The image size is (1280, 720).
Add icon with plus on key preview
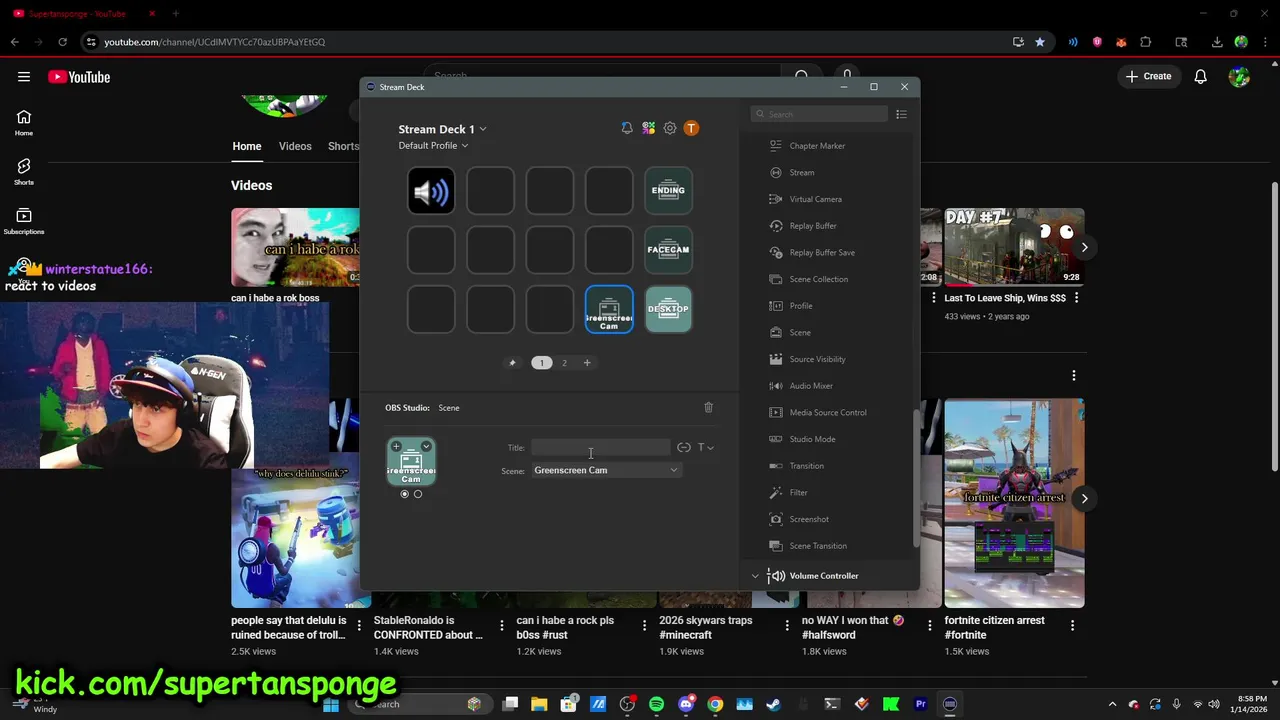(396, 446)
